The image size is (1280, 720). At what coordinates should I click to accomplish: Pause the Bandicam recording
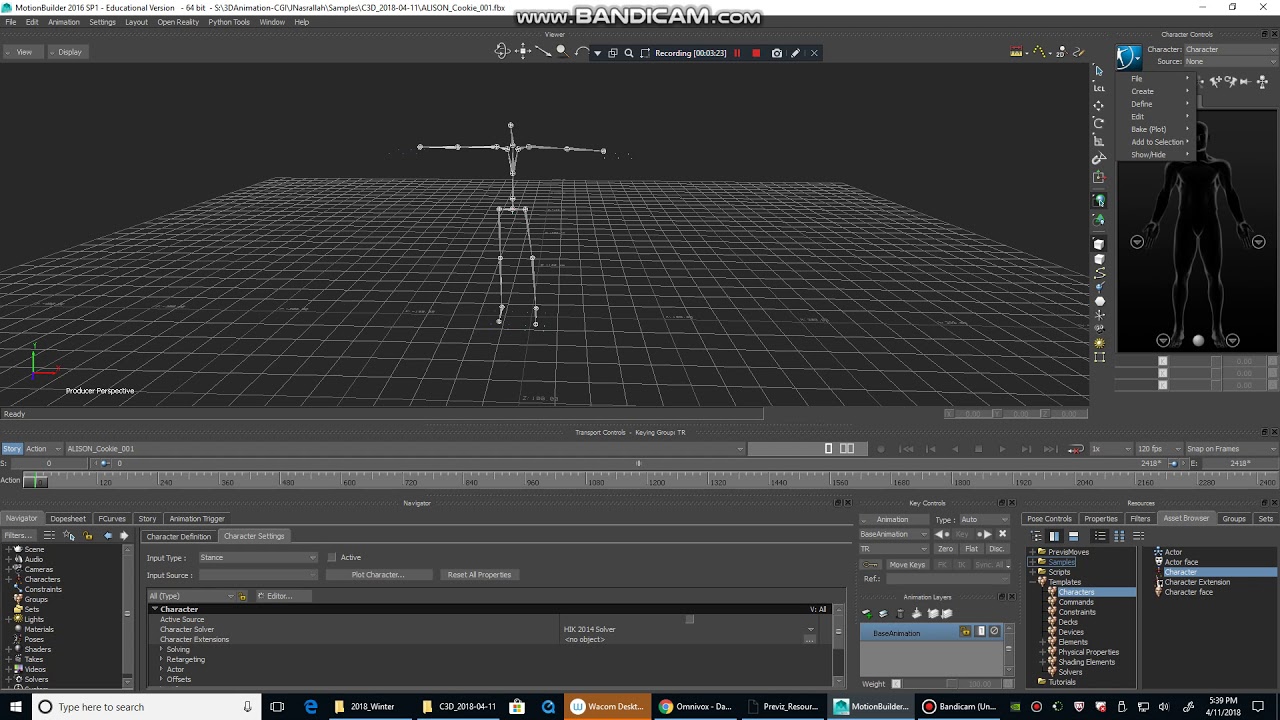pos(737,53)
